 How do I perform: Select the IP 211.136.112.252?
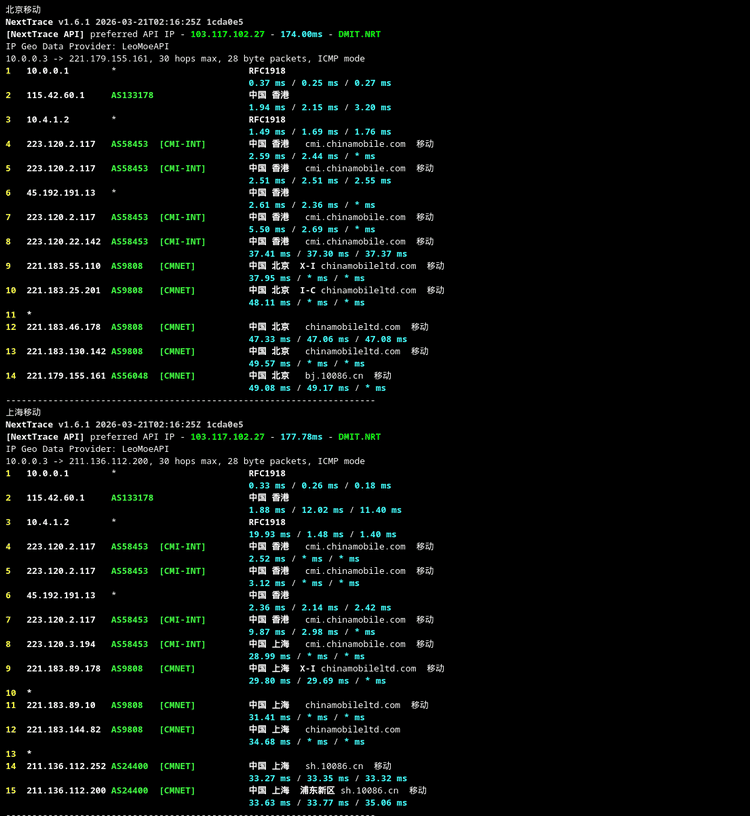pyautogui.click(x=66, y=766)
